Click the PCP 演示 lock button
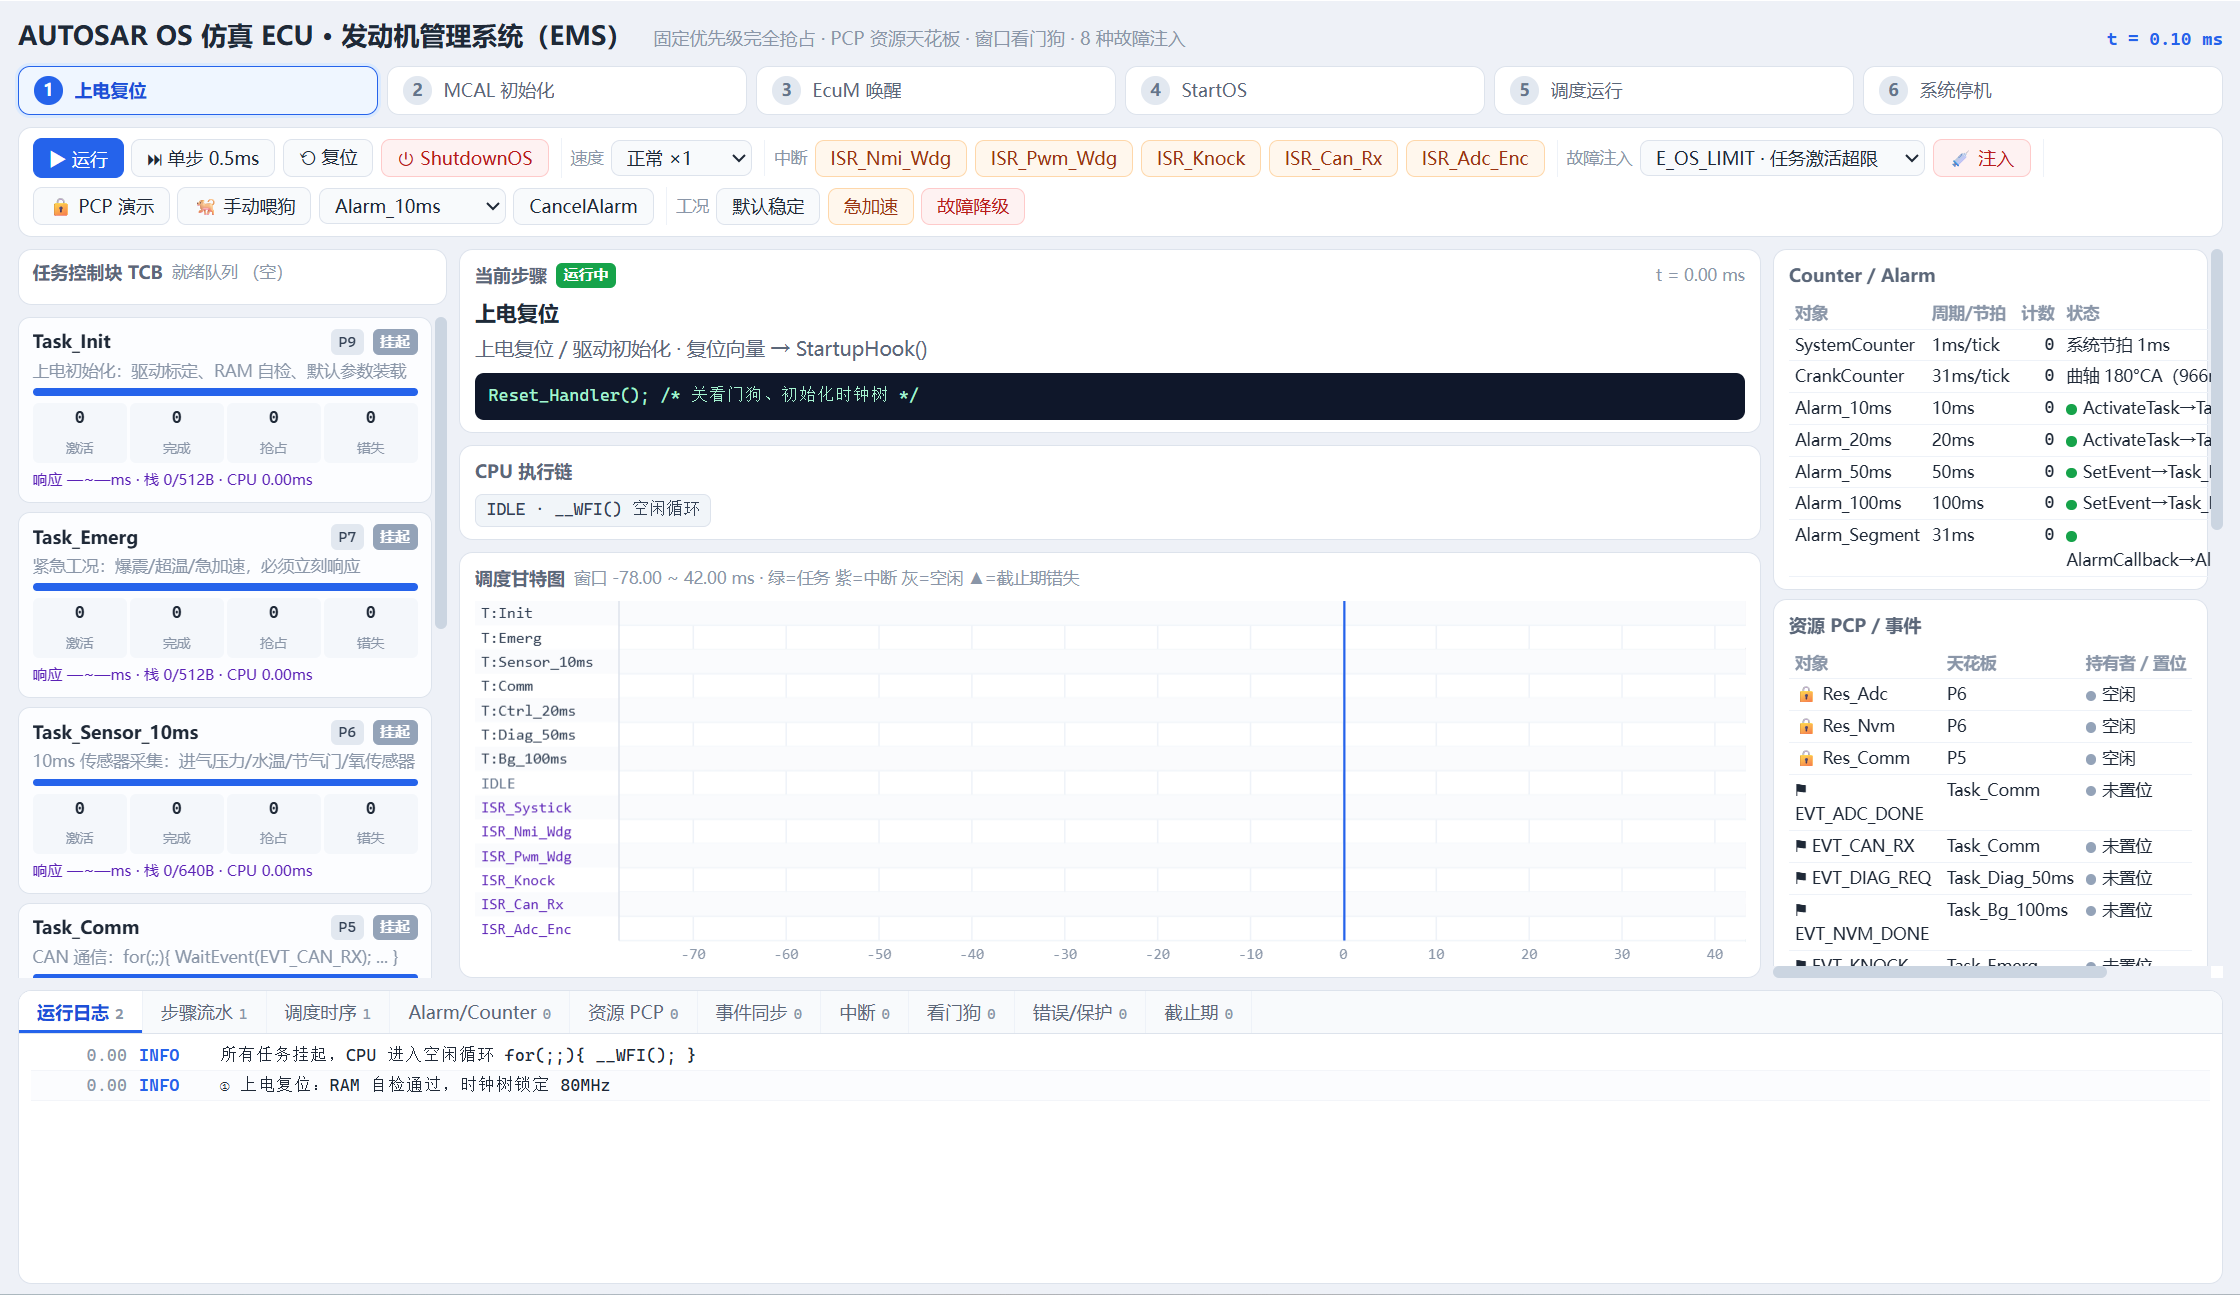2240x1295 pixels. click(x=101, y=206)
